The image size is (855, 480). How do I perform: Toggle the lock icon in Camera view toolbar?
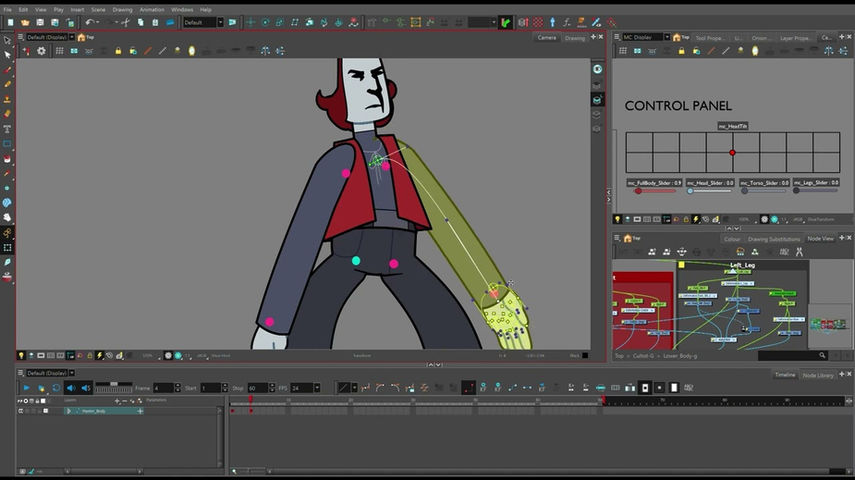[118, 51]
